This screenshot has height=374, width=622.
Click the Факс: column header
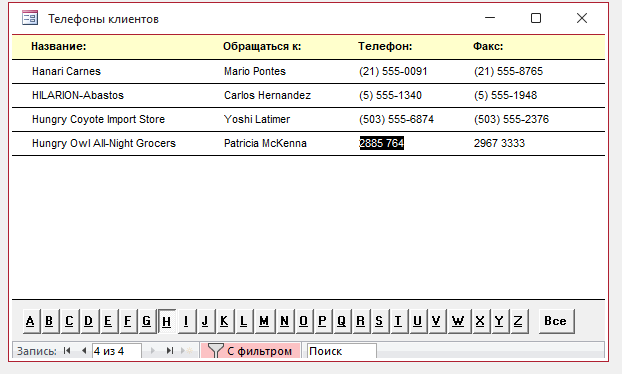tap(488, 46)
